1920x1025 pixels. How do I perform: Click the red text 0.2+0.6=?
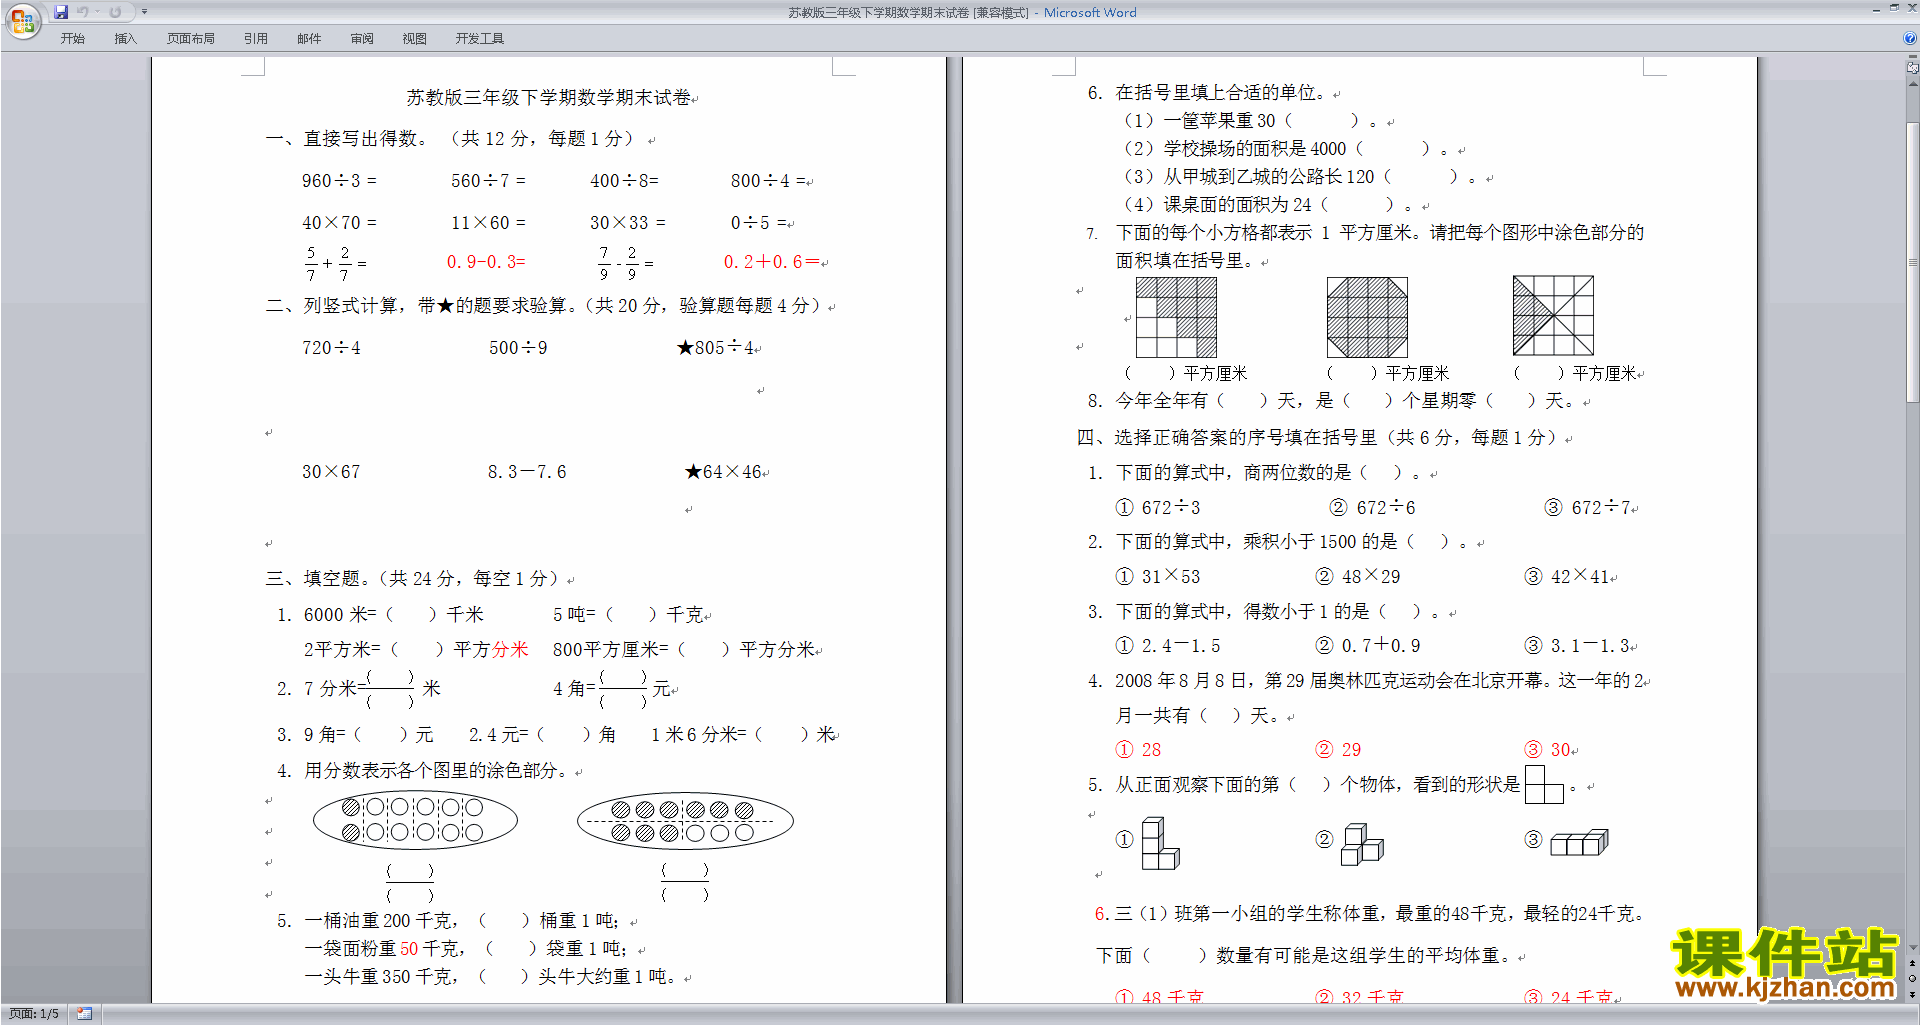tap(772, 262)
